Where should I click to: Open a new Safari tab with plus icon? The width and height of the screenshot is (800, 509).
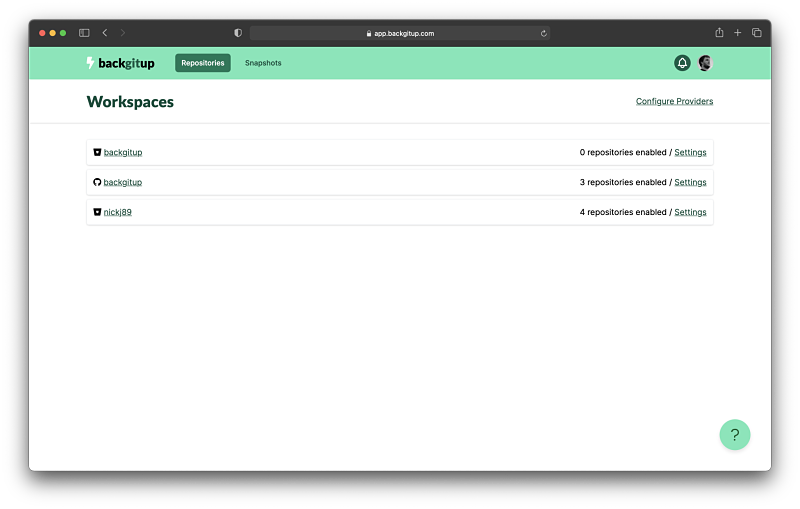[x=738, y=33]
